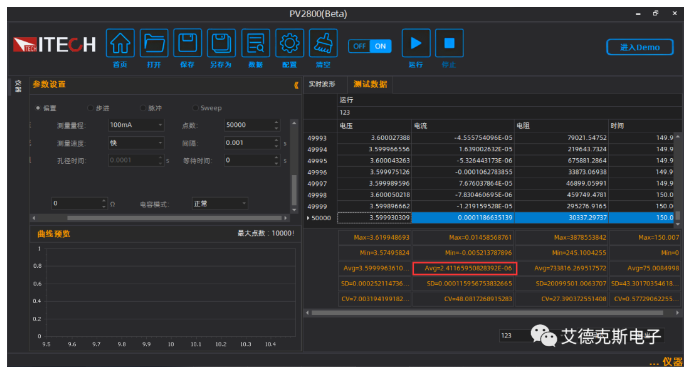689x373 pixels.
Task: Open the measurement speed dropdown showing 快
Action: tap(136, 143)
